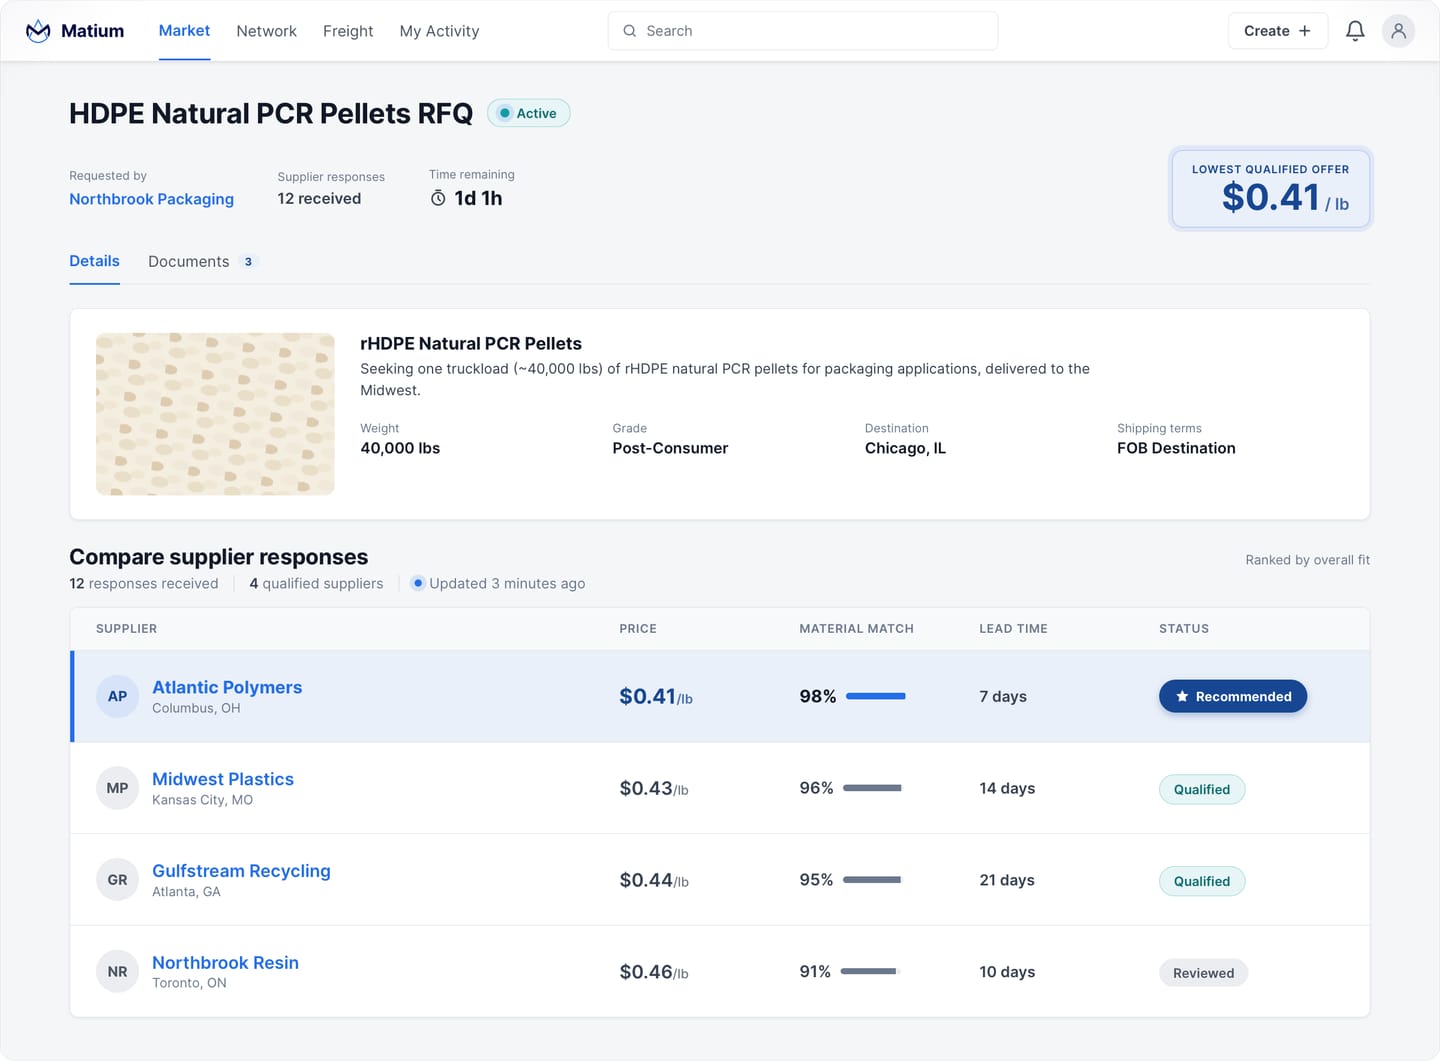Open the Network nav item
The height and width of the screenshot is (1061, 1440).
266,31
